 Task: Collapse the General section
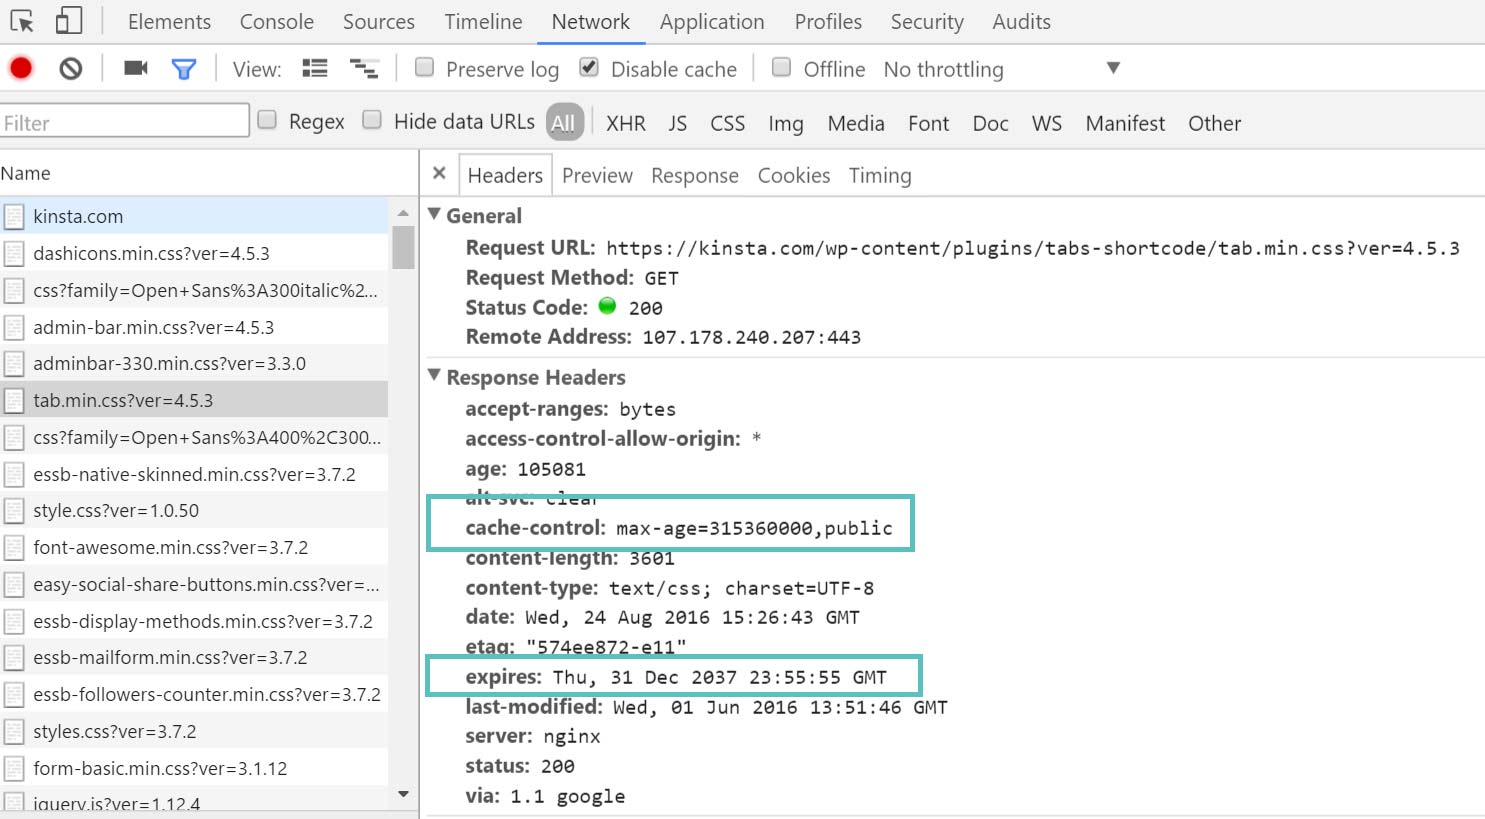(434, 215)
